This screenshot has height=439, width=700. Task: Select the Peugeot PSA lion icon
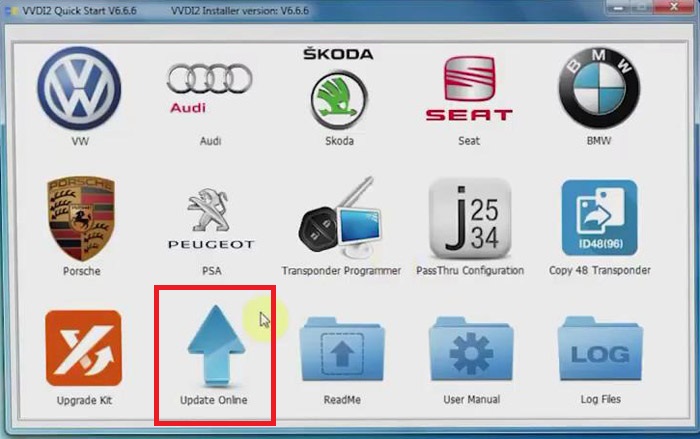coord(211,218)
